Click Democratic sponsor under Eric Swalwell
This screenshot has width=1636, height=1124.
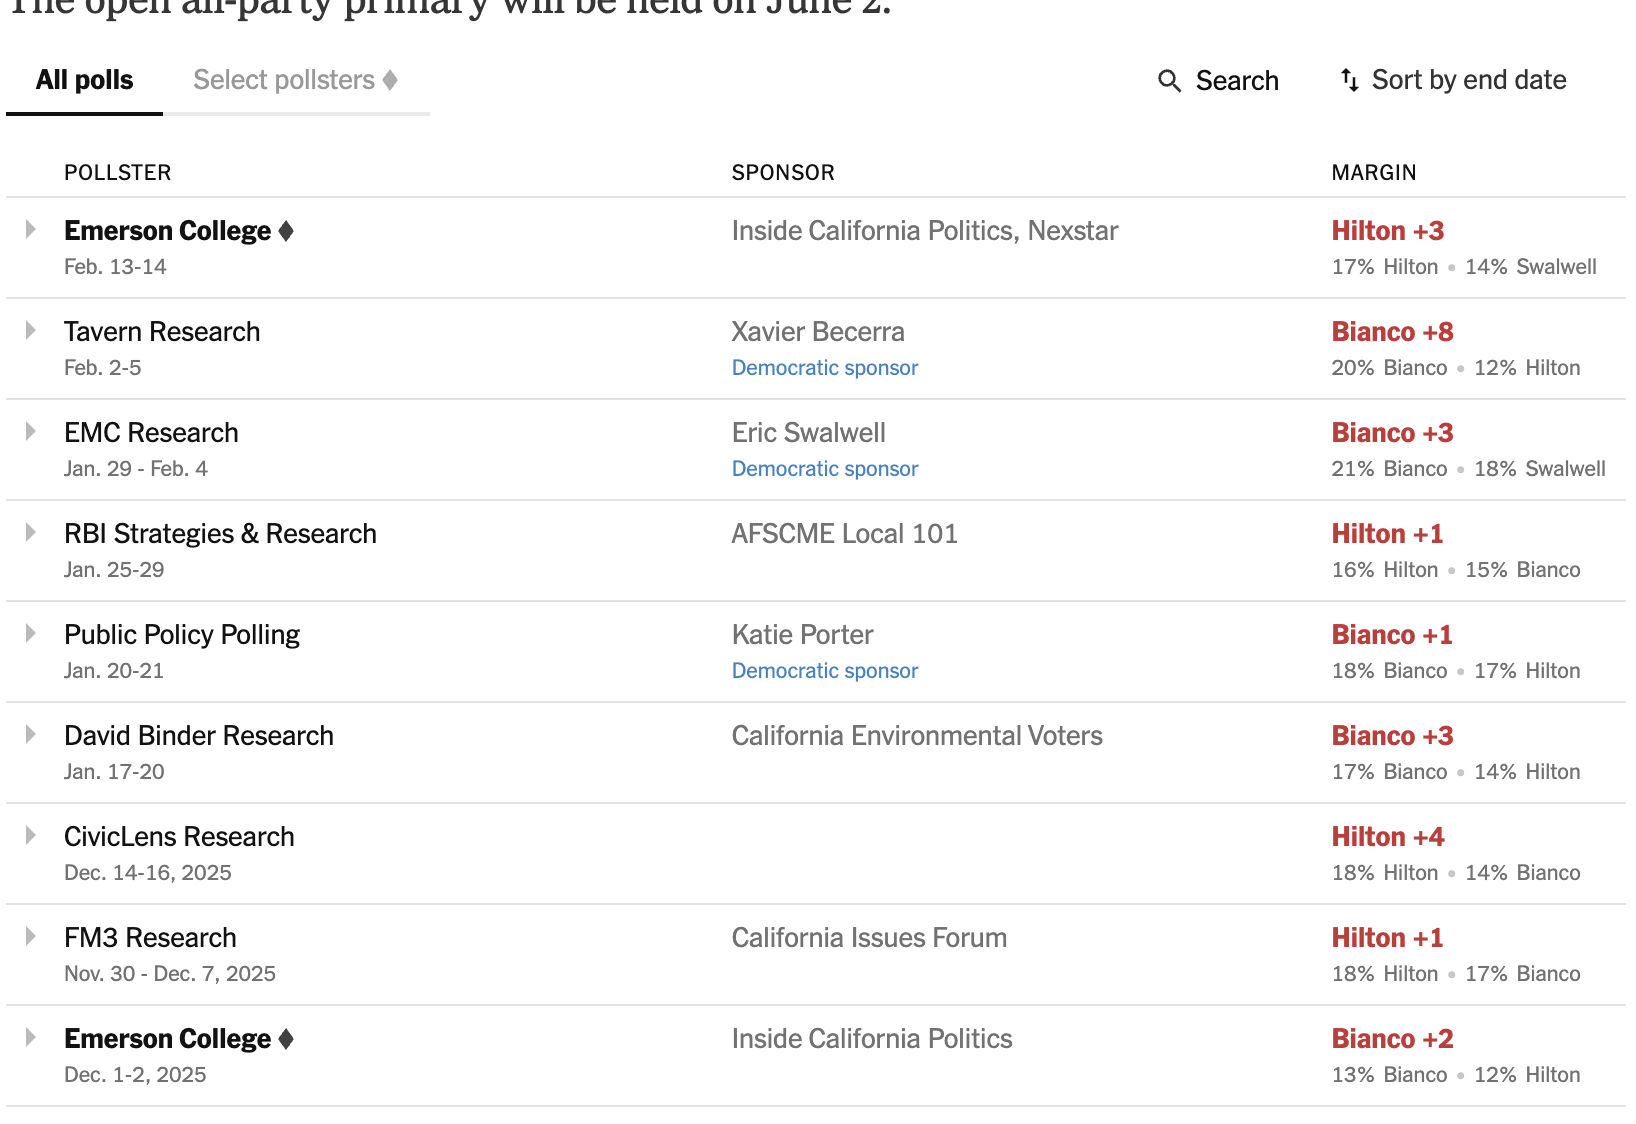(x=824, y=469)
